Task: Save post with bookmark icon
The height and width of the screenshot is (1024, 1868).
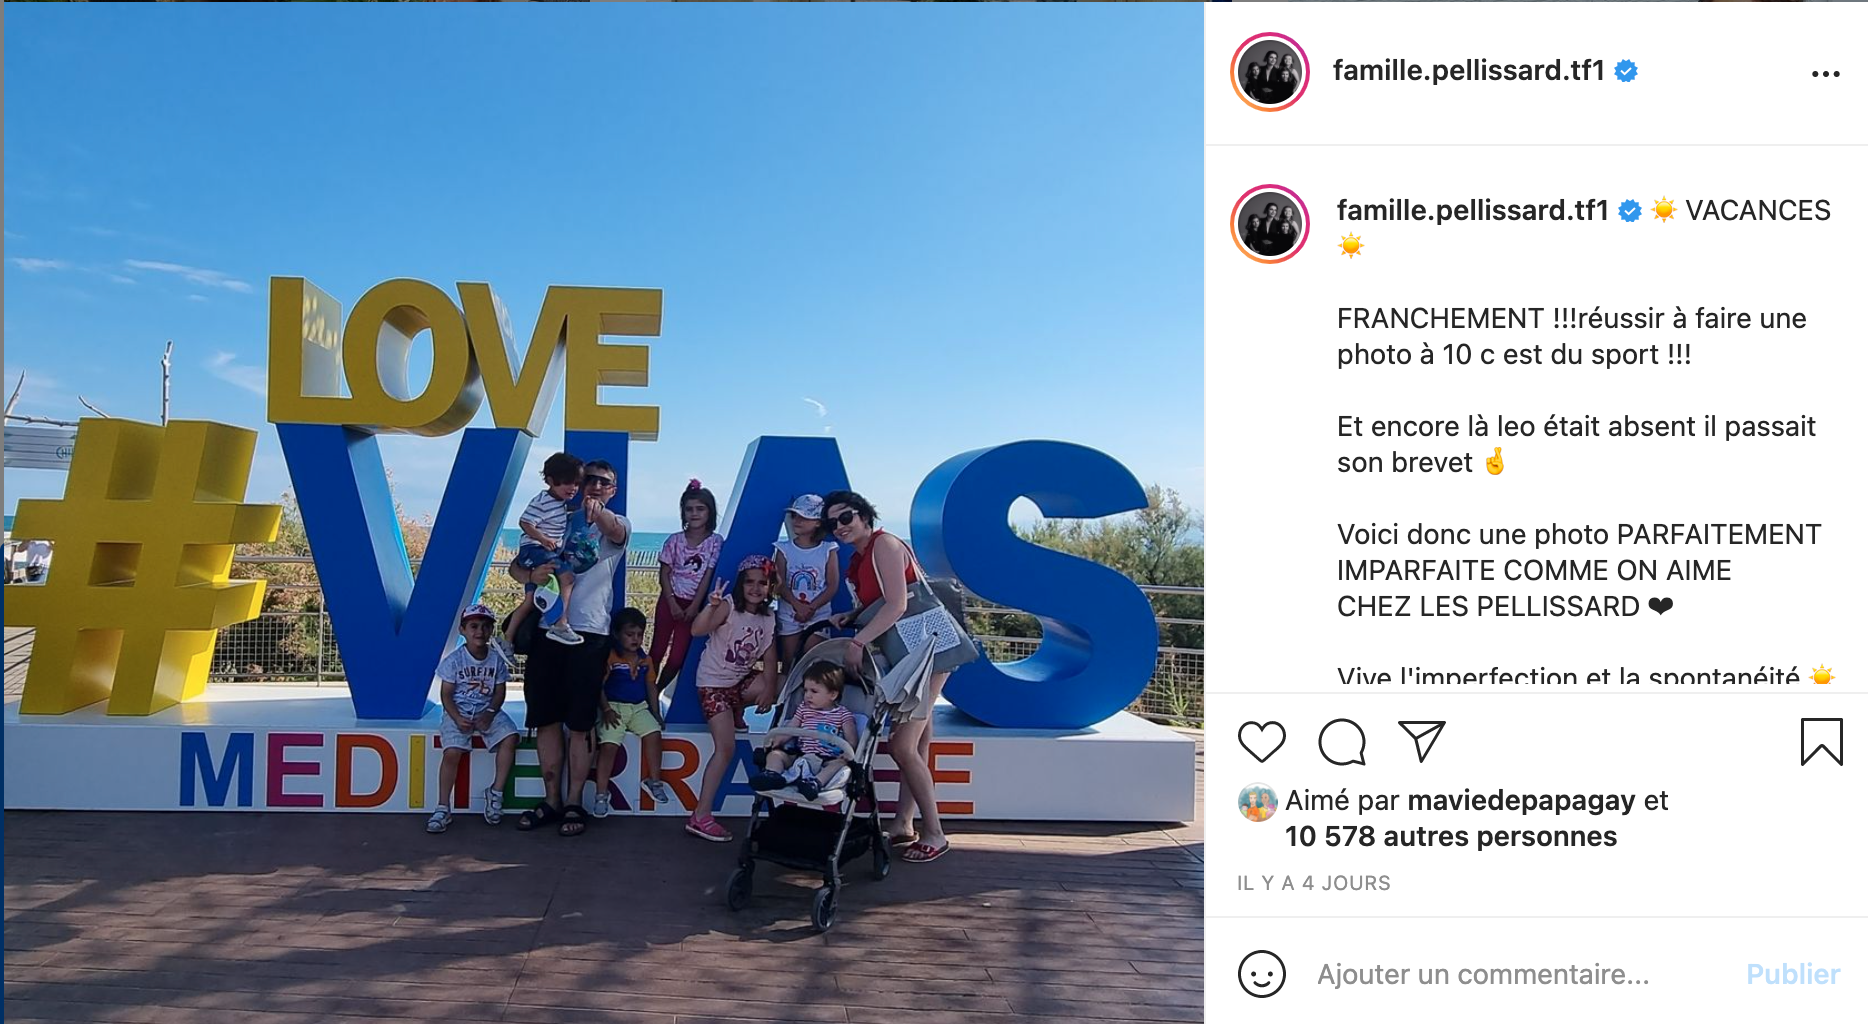Action: tap(1821, 742)
